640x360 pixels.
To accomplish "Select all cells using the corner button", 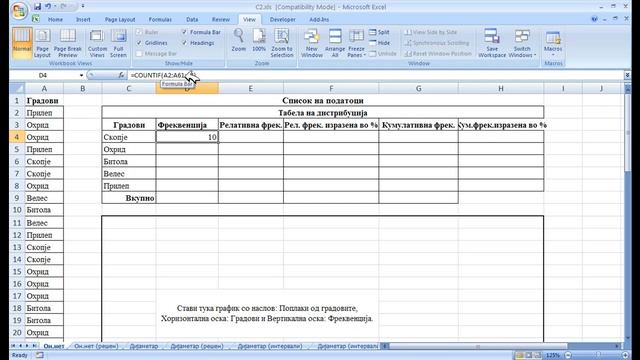I will coord(17,88).
